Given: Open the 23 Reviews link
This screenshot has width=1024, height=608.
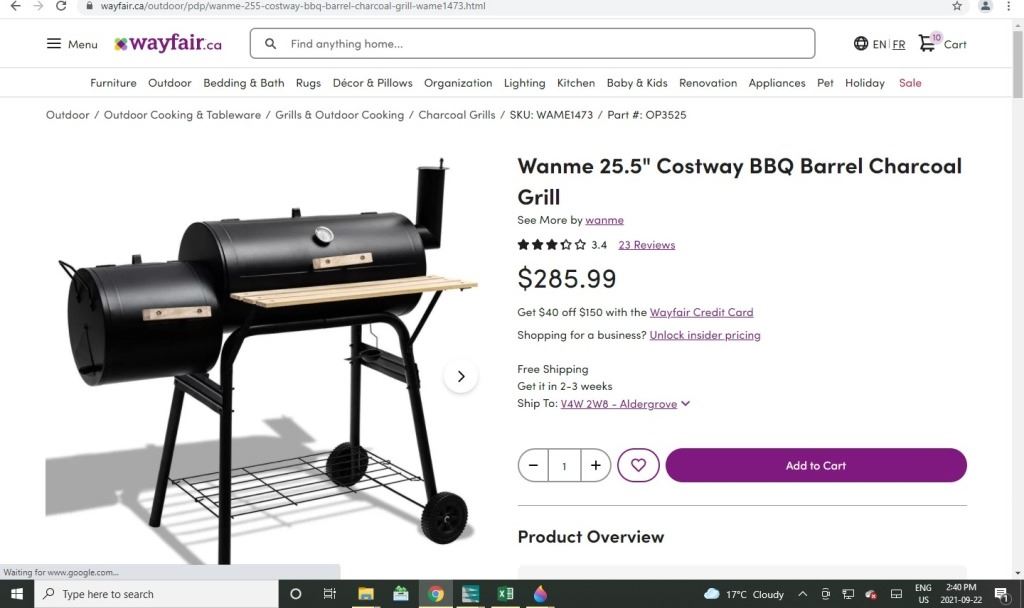Looking at the screenshot, I should (647, 245).
